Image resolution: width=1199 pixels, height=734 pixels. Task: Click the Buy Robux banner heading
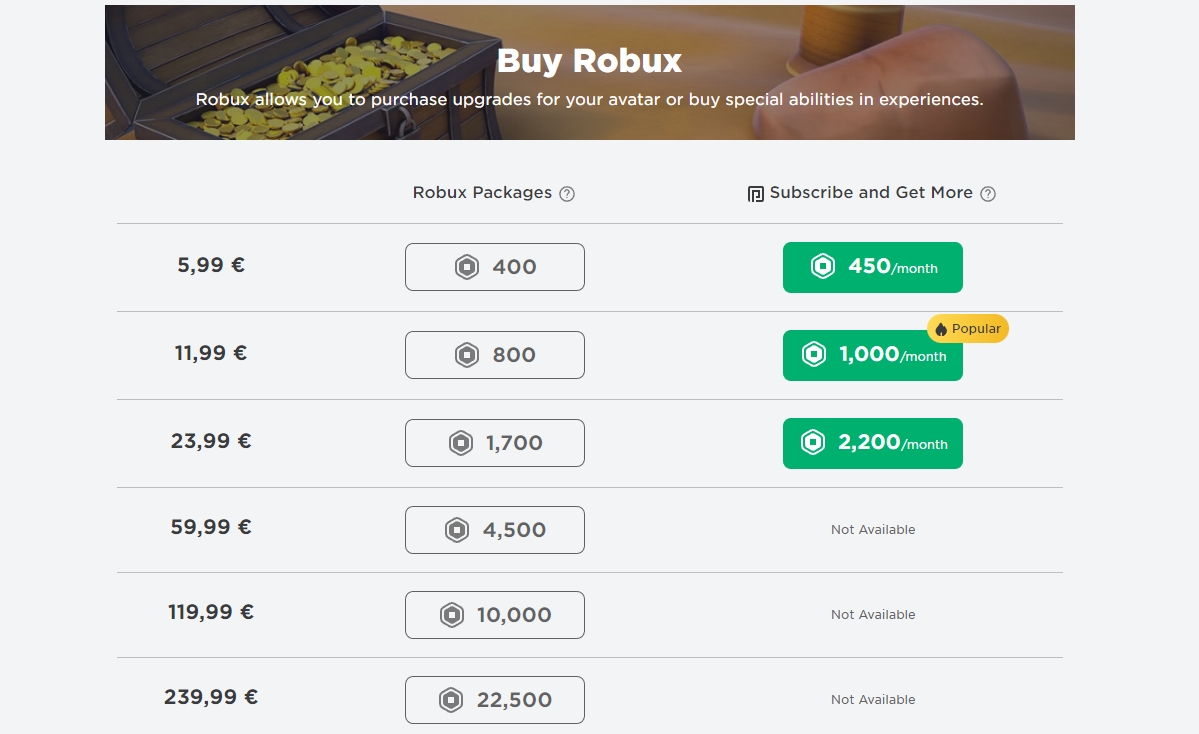(x=589, y=61)
